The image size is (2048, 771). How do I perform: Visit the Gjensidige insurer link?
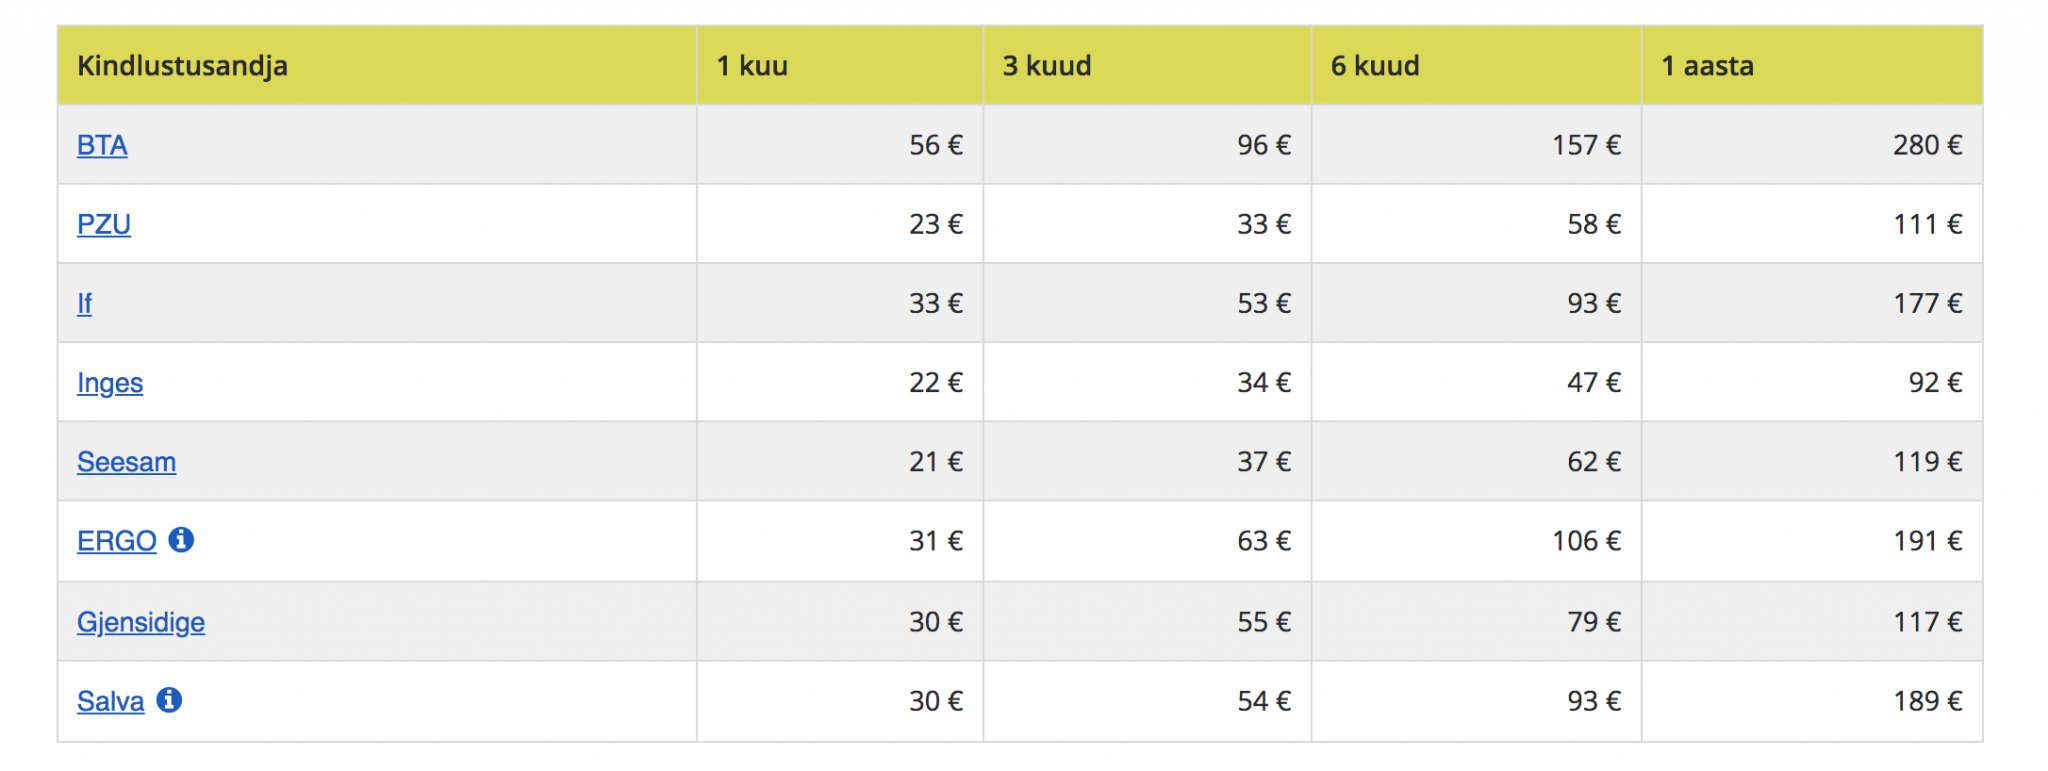[141, 622]
